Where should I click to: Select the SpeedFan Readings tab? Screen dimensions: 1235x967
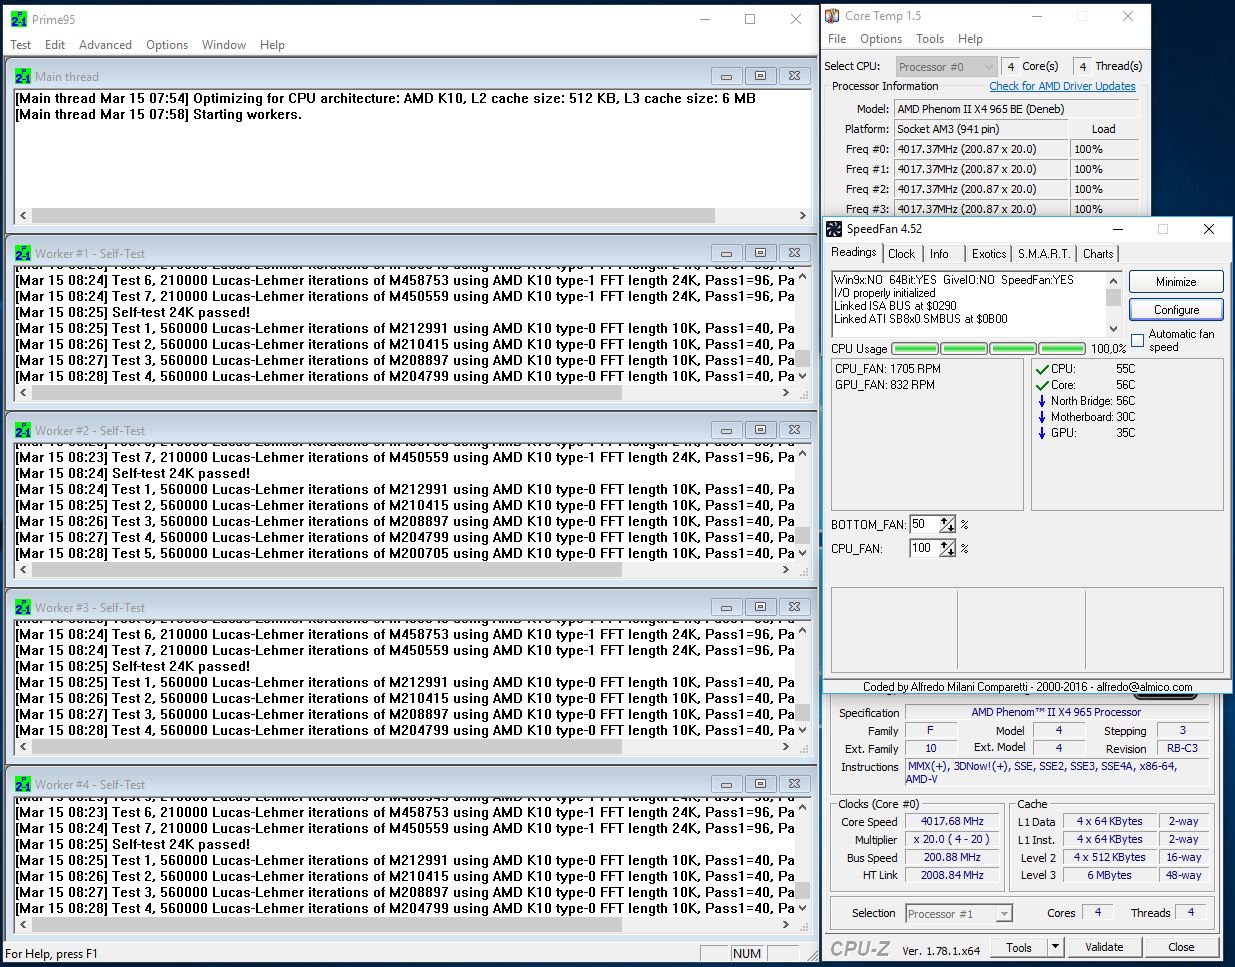854,253
